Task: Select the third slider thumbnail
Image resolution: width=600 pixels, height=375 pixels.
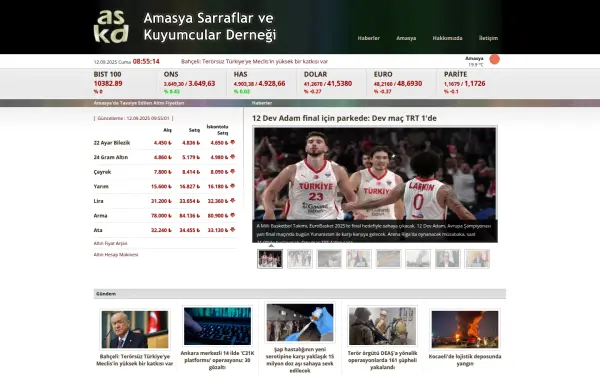Action: (x=329, y=259)
